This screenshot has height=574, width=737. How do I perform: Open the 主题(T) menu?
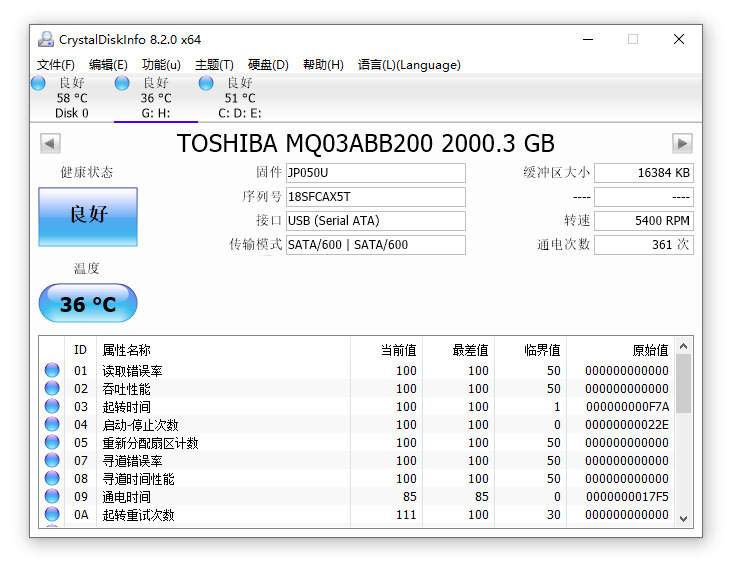pyautogui.click(x=214, y=65)
